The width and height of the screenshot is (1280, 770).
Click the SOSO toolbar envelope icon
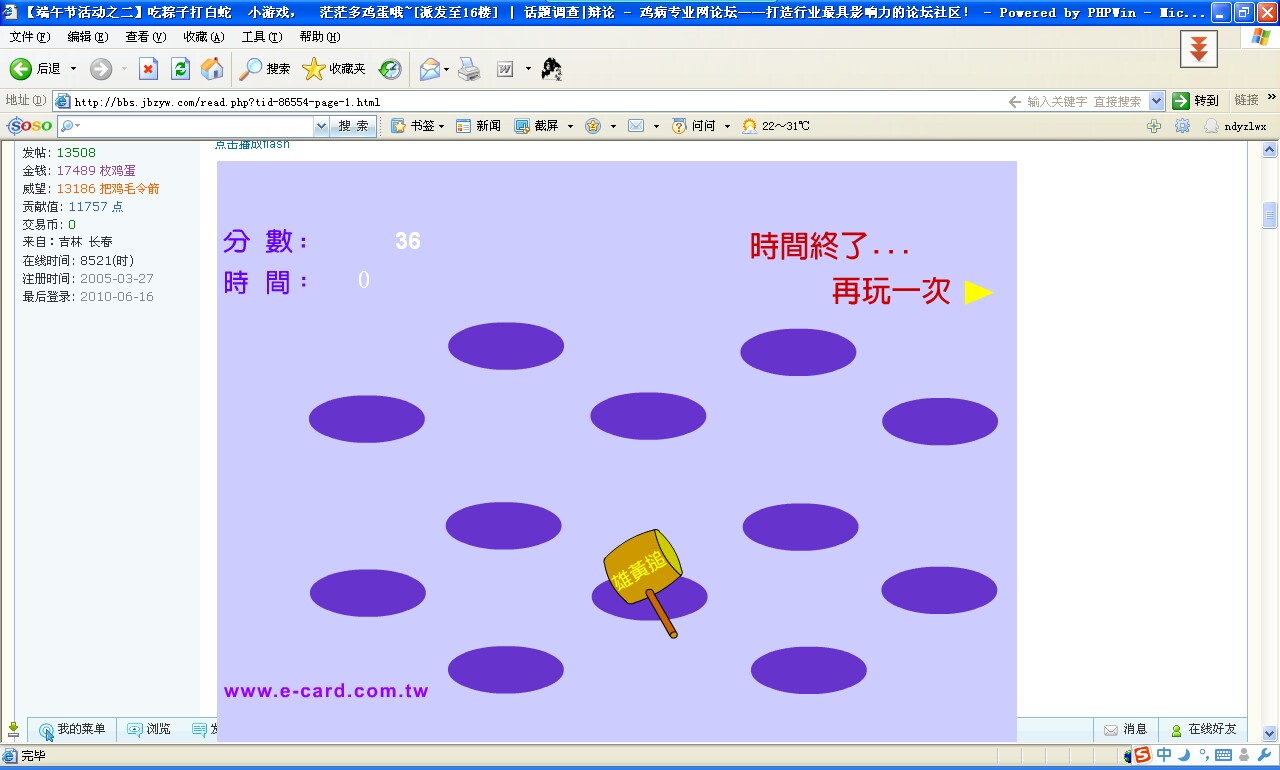click(636, 126)
